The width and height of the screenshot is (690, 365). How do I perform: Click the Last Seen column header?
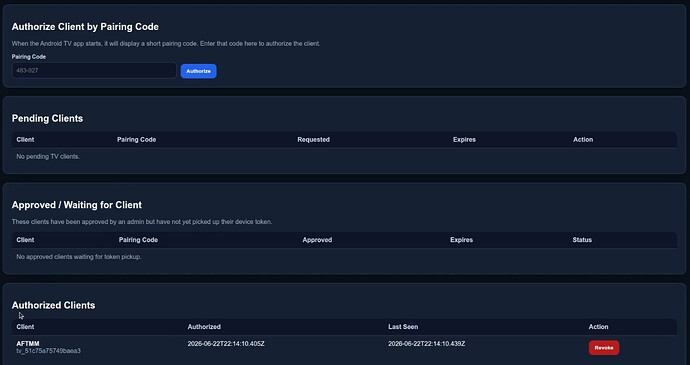coord(403,327)
